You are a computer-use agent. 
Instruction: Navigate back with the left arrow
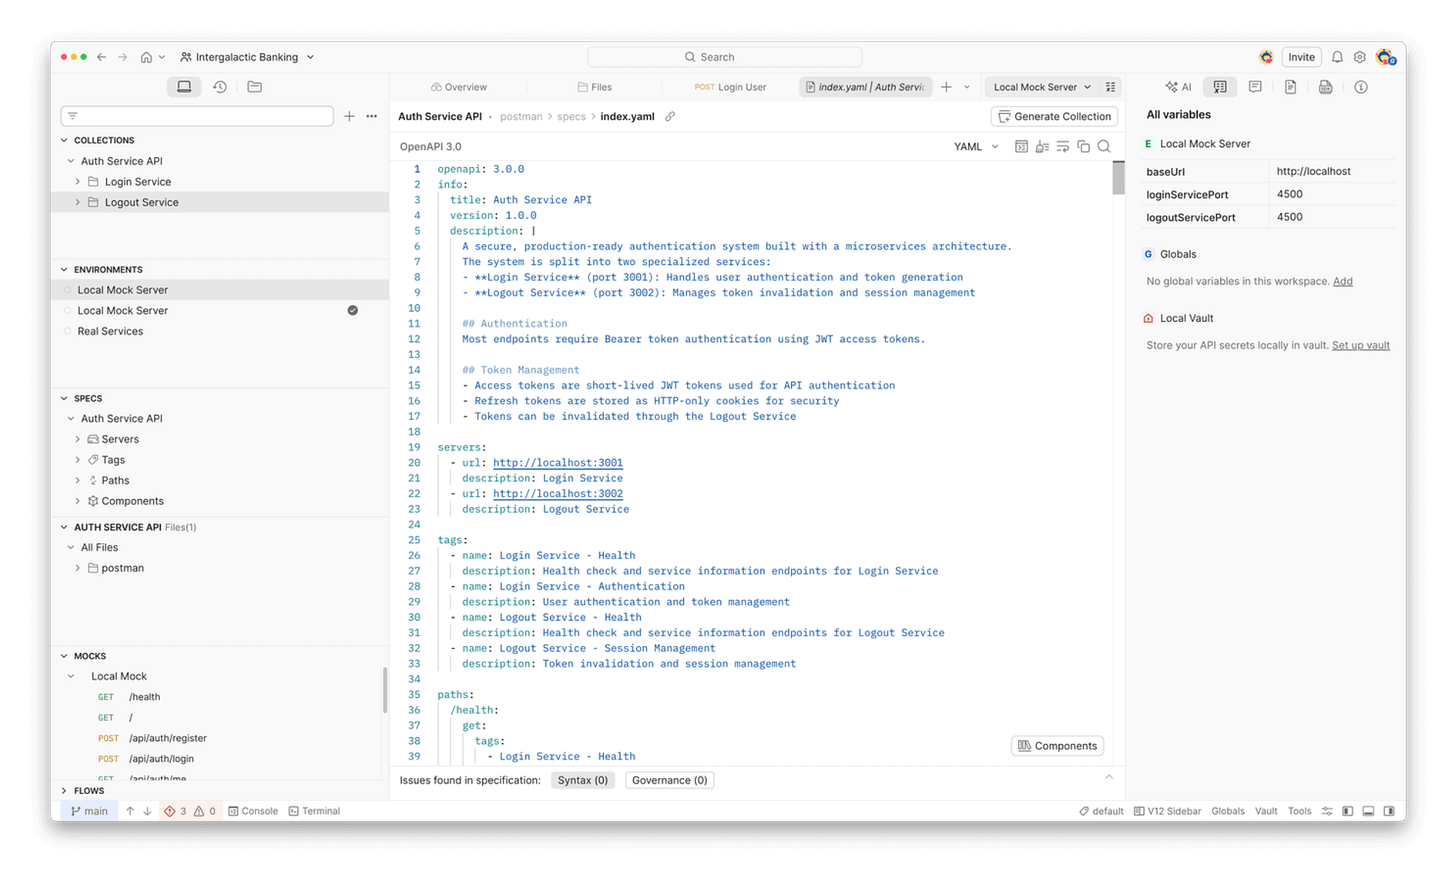click(101, 57)
